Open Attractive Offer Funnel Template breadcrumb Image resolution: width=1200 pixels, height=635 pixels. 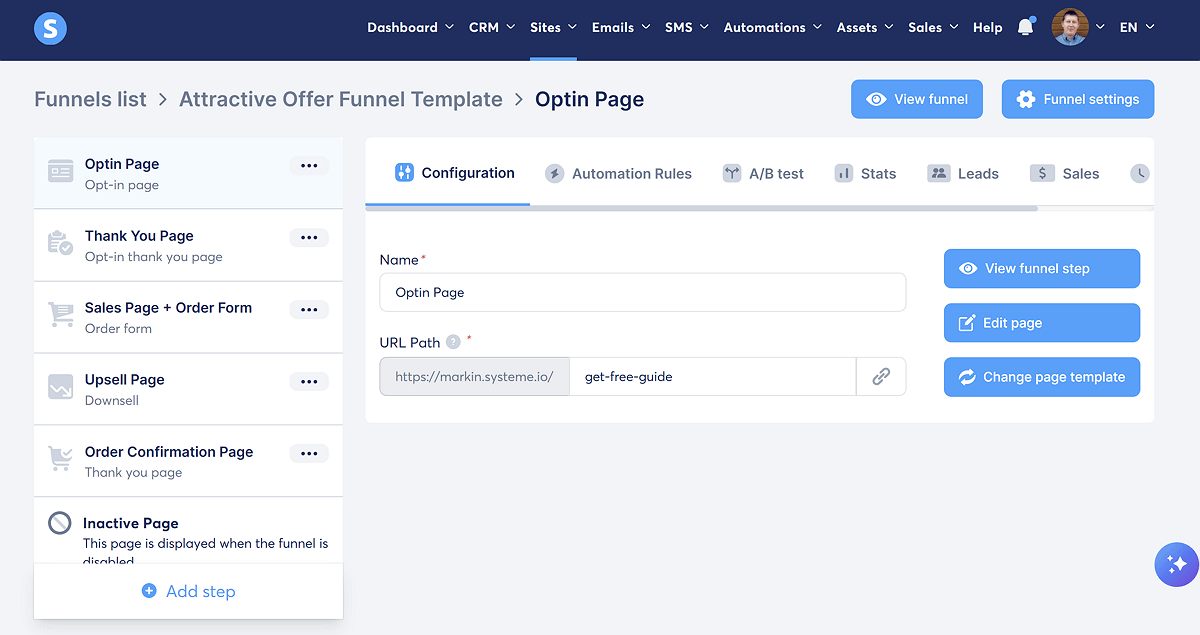(x=341, y=99)
